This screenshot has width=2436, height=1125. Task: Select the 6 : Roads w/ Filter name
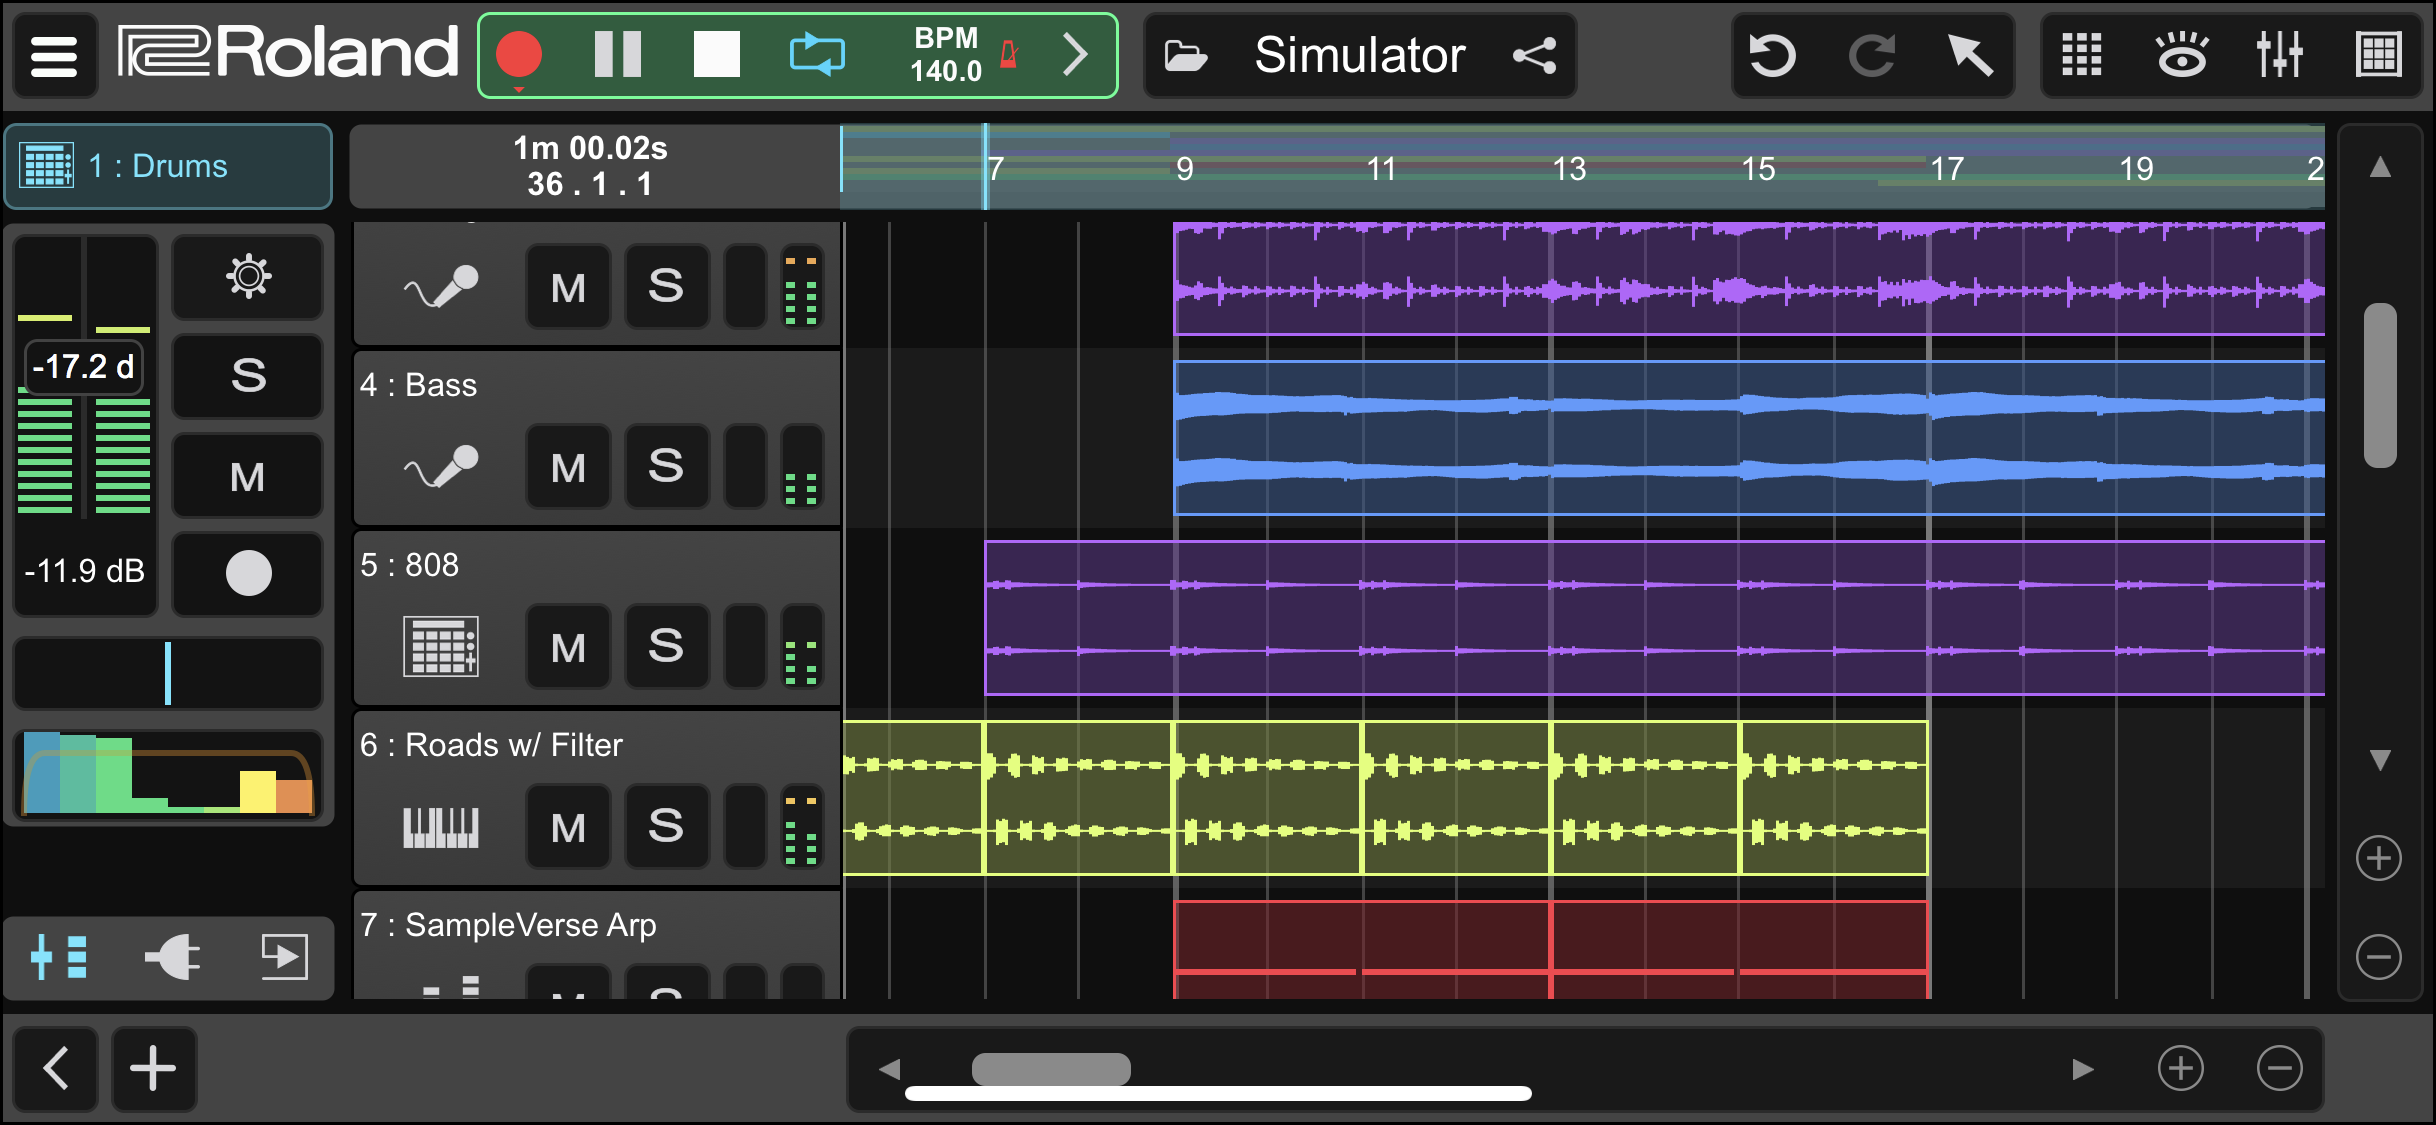491,745
